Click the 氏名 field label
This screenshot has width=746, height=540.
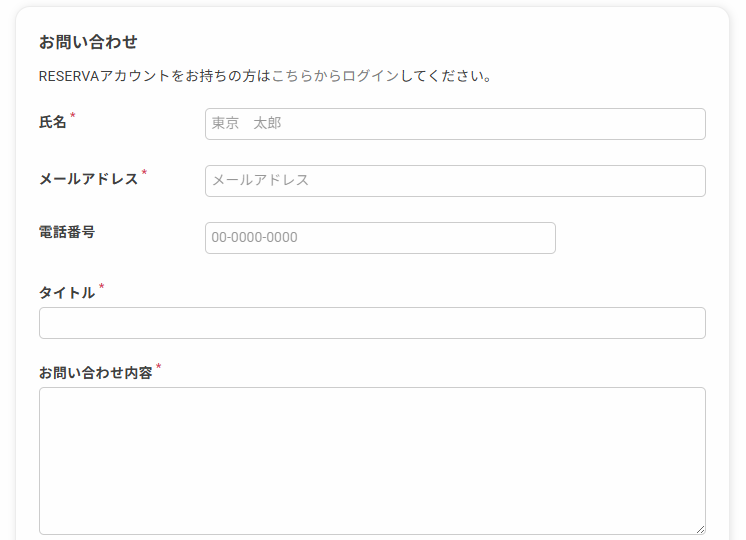[53, 122]
